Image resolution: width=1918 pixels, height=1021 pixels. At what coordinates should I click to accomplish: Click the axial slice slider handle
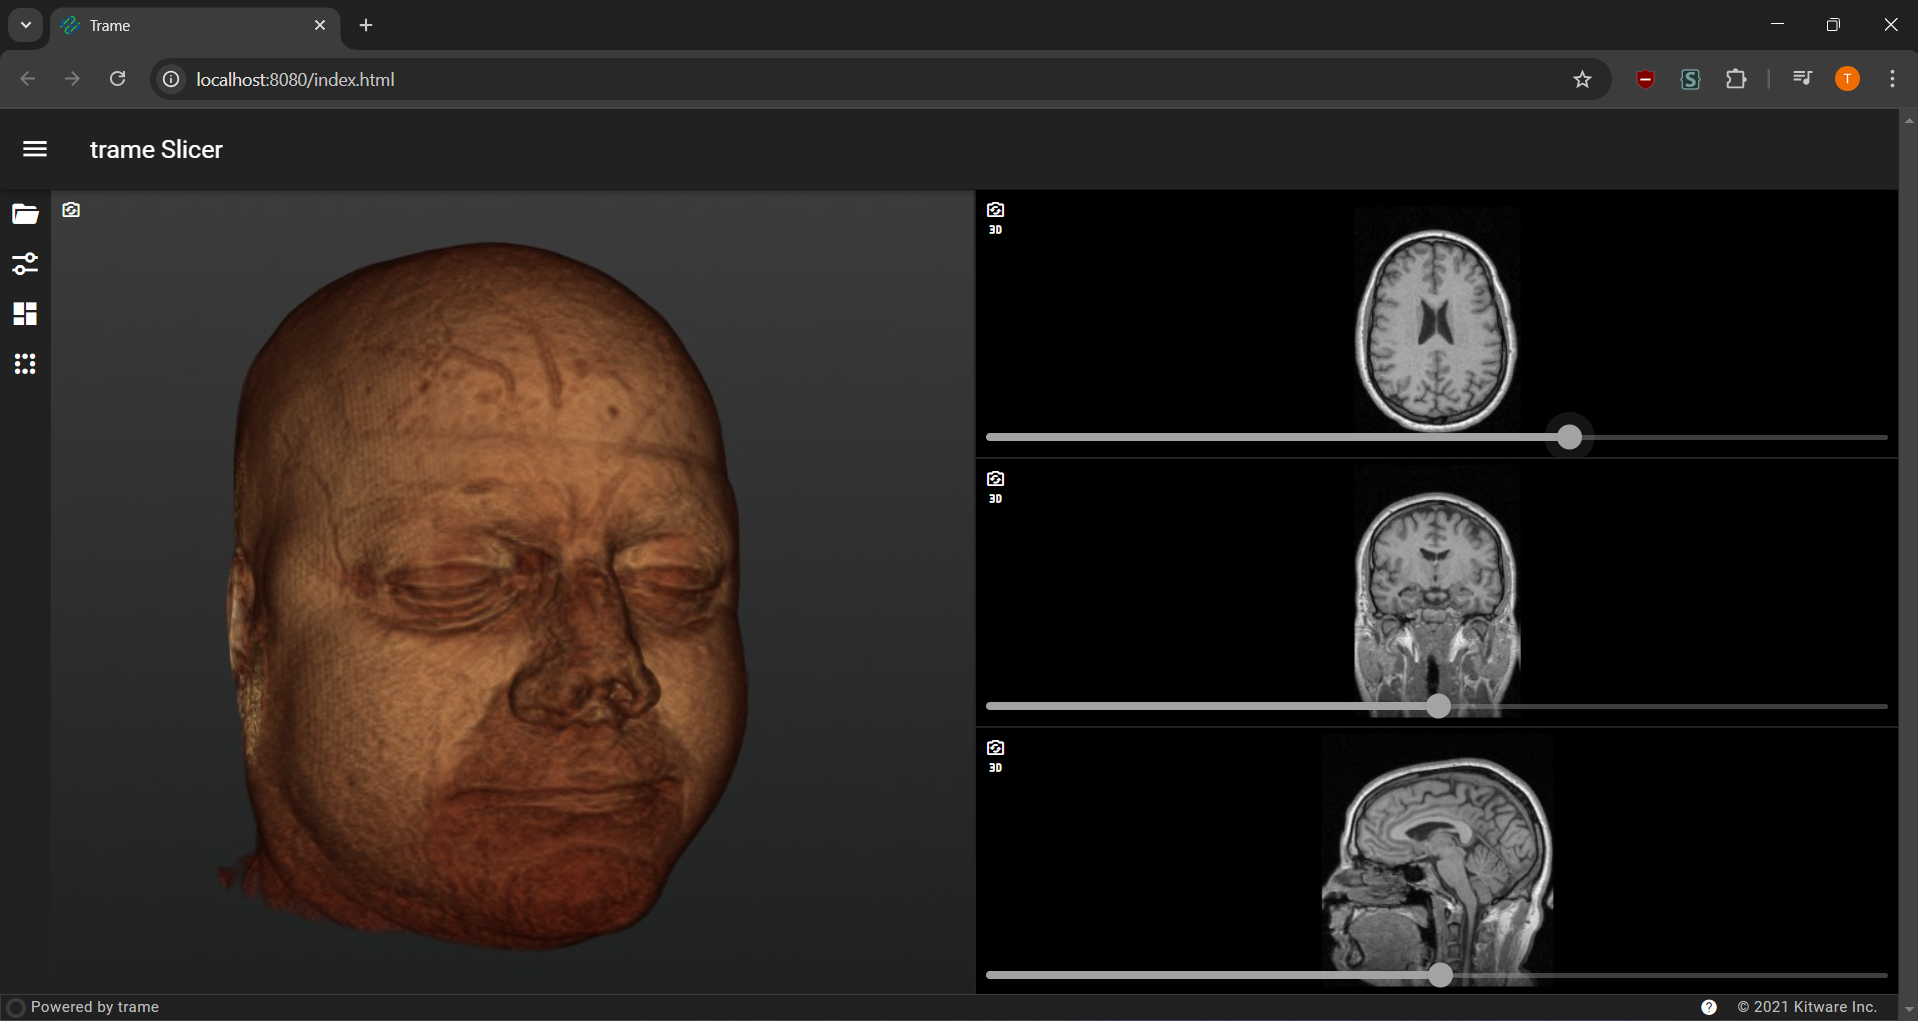pyautogui.click(x=1569, y=437)
